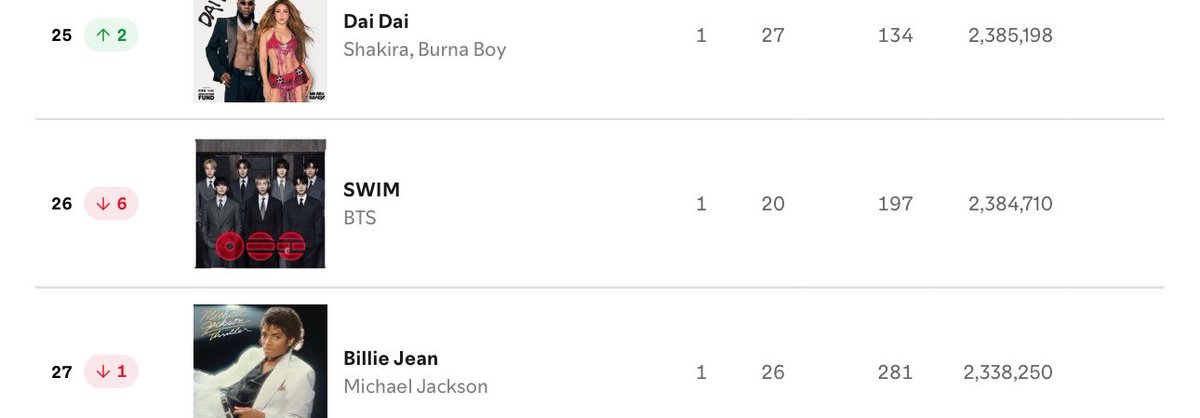
Task: Open the Billie Jean Thriller album cover
Action: 260,361
